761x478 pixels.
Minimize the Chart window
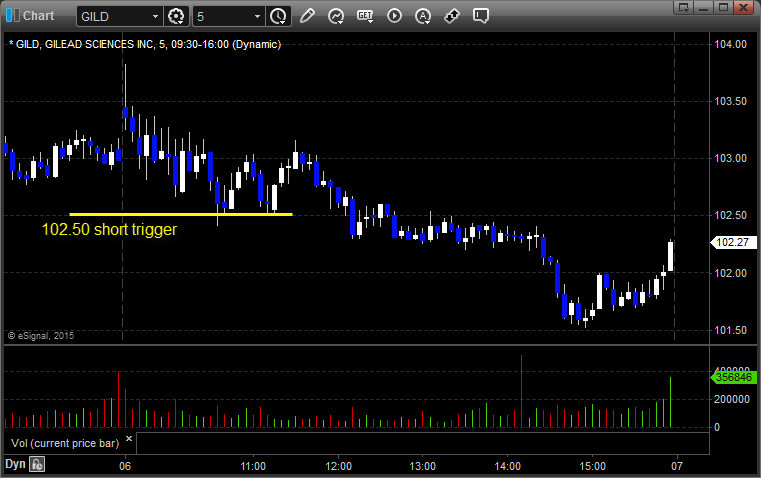click(703, 7)
